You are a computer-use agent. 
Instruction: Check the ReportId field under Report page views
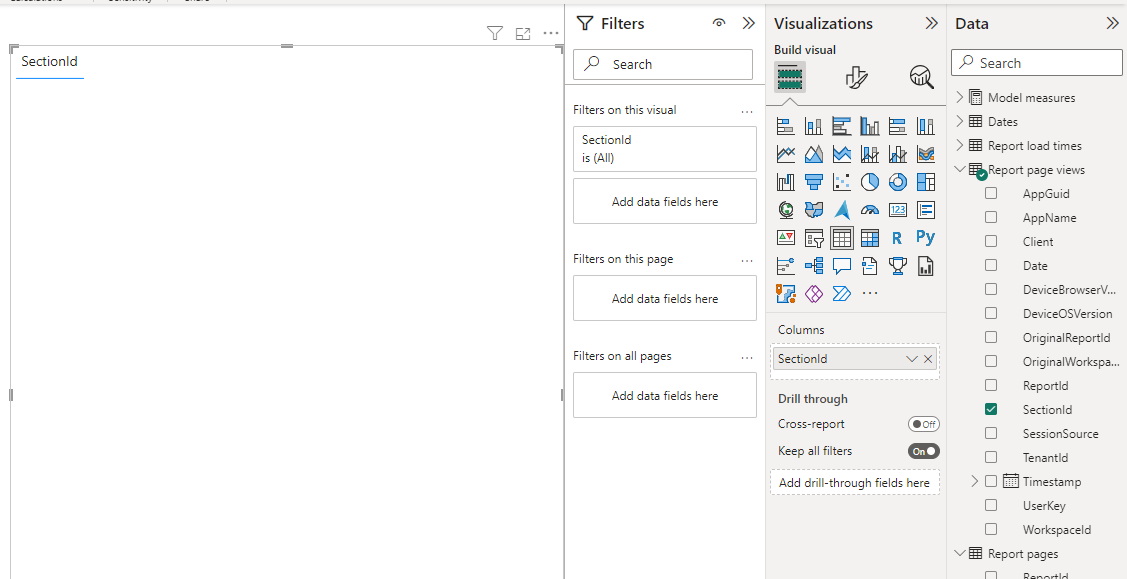[991, 385]
